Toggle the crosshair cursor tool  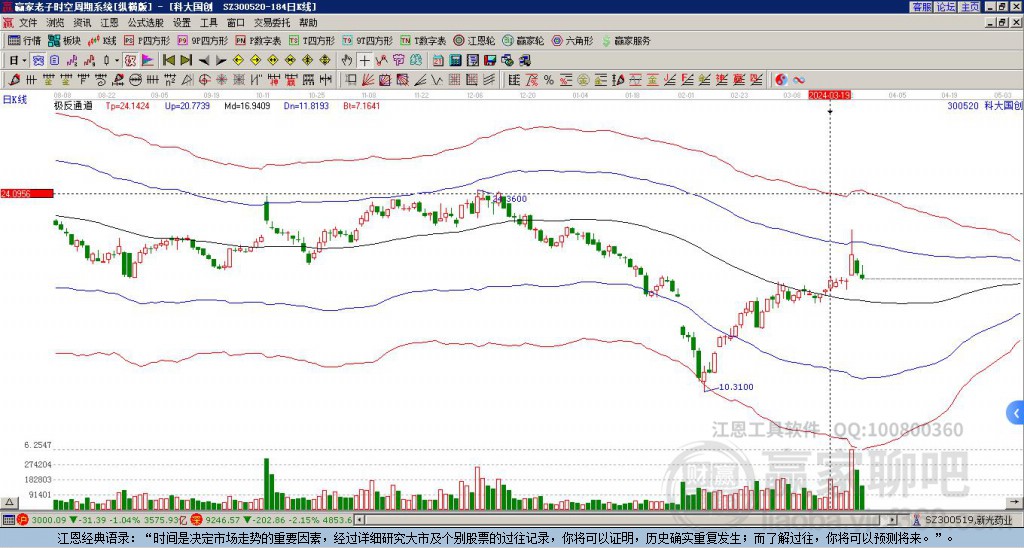point(364,61)
